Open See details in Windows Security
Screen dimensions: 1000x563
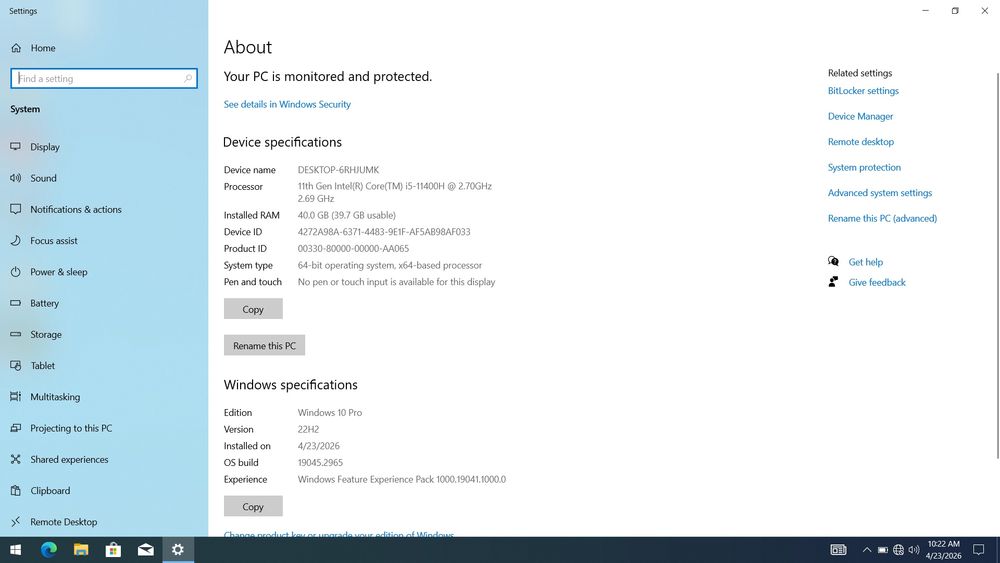coord(287,104)
